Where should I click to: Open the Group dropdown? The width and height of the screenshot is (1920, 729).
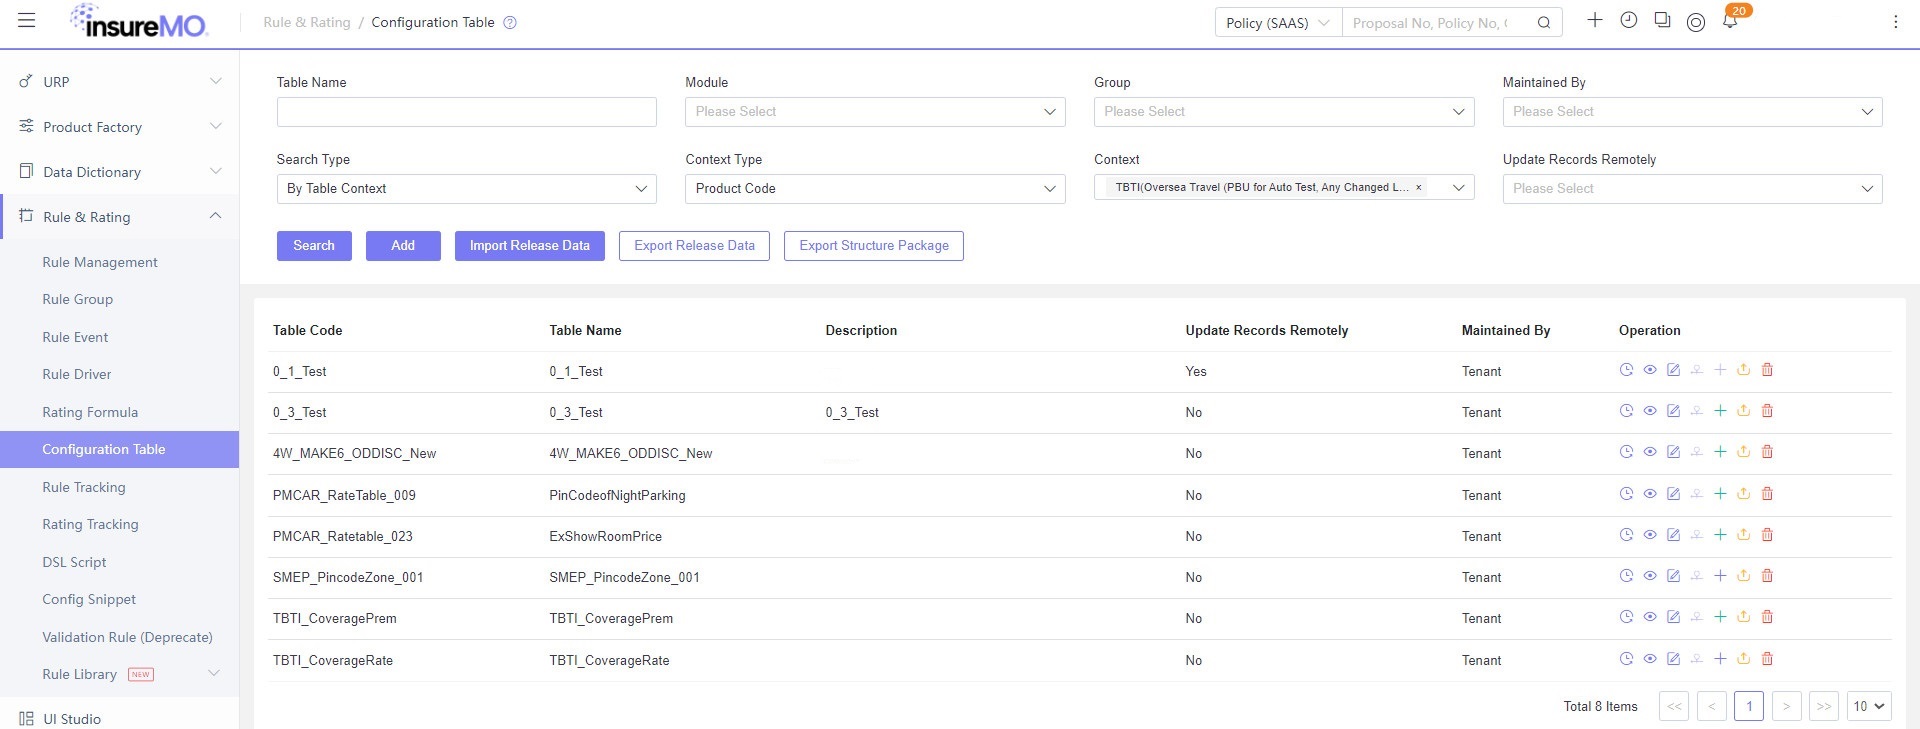pyautogui.click(x=1284, y=112)
